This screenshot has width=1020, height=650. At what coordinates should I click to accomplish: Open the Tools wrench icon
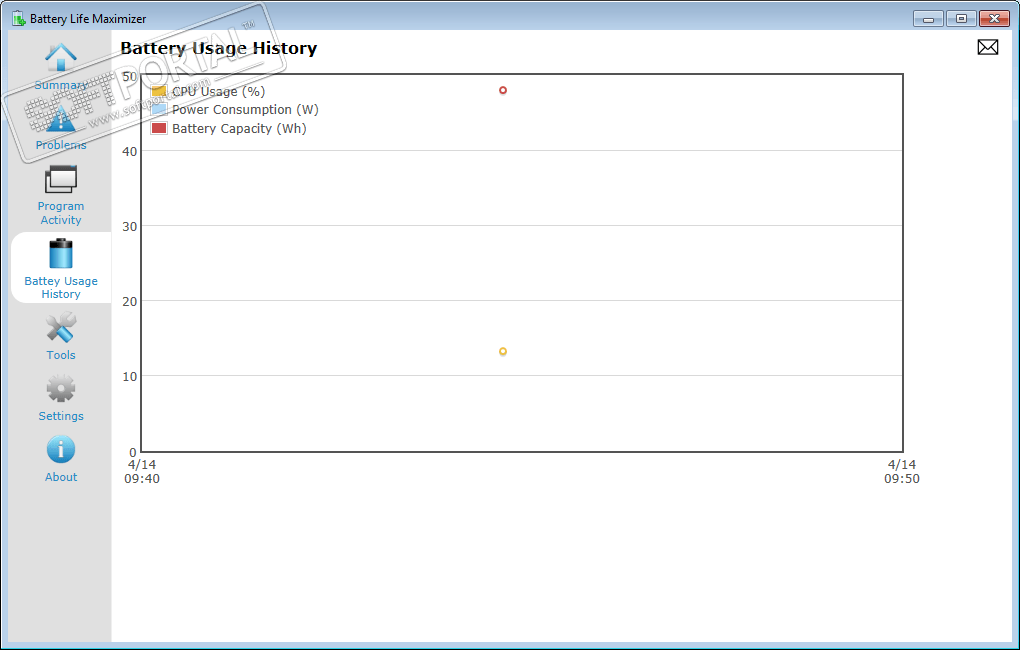coord(60,327)
